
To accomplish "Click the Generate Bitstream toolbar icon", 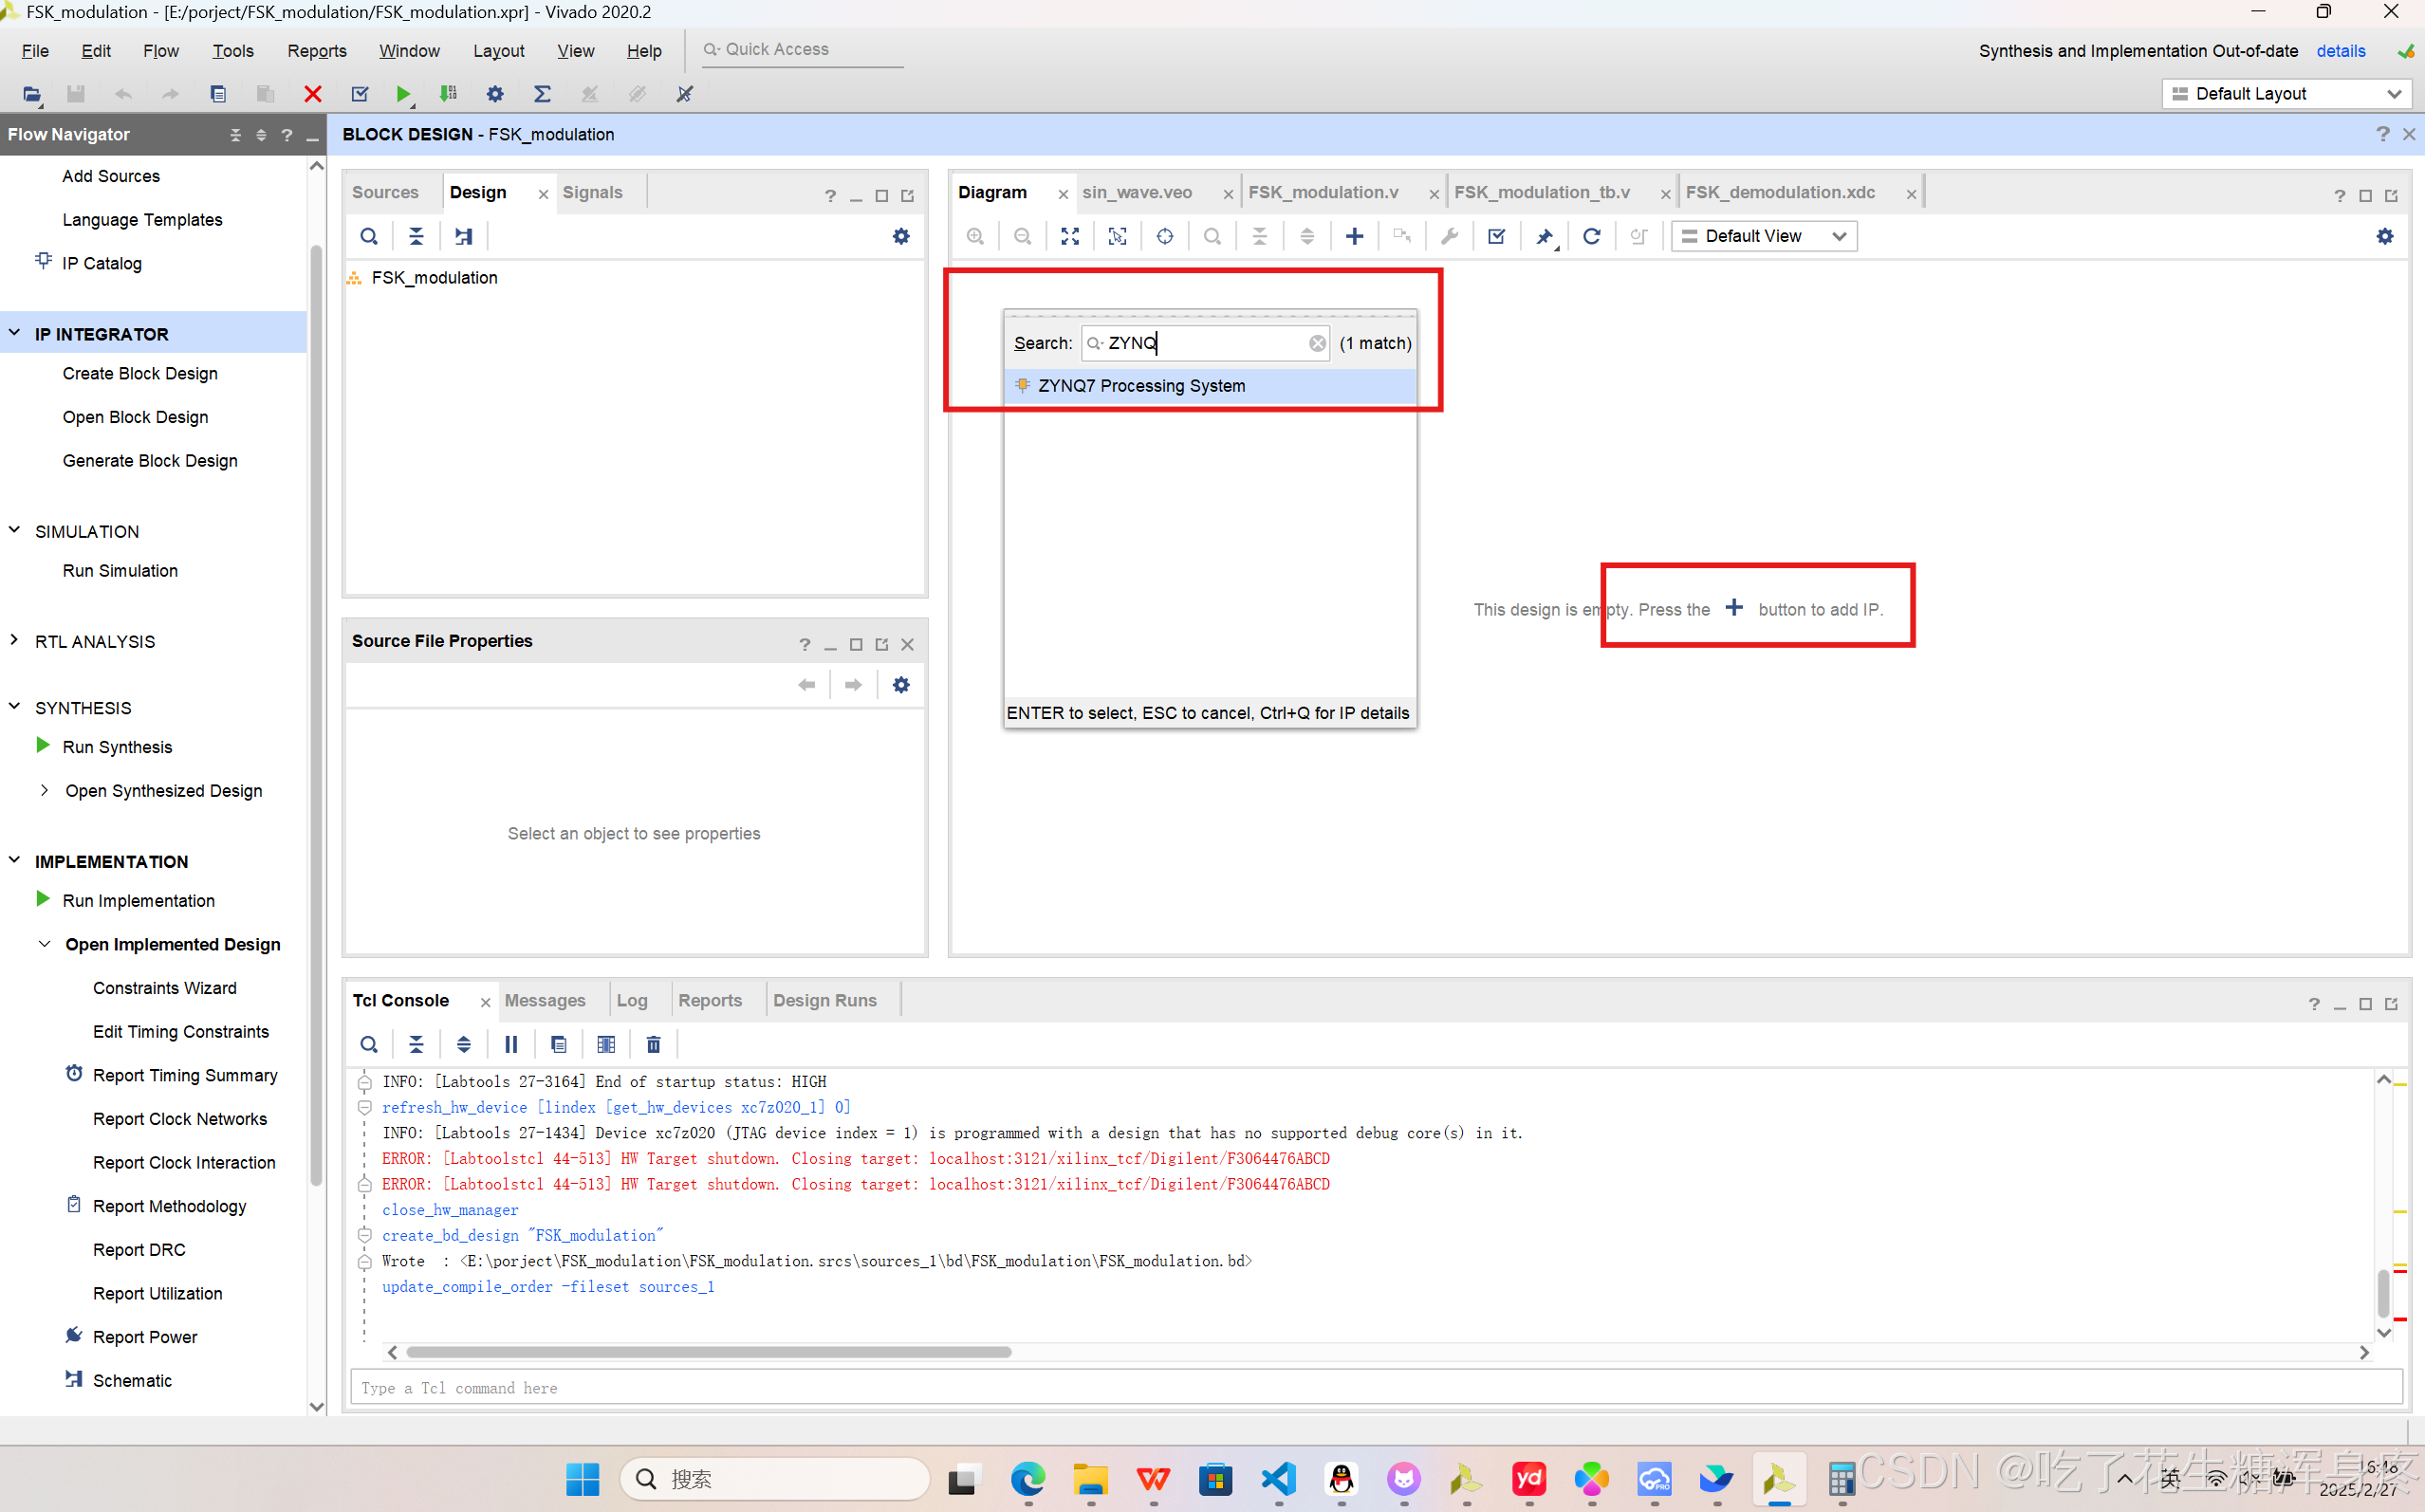I will pos(449,94).
